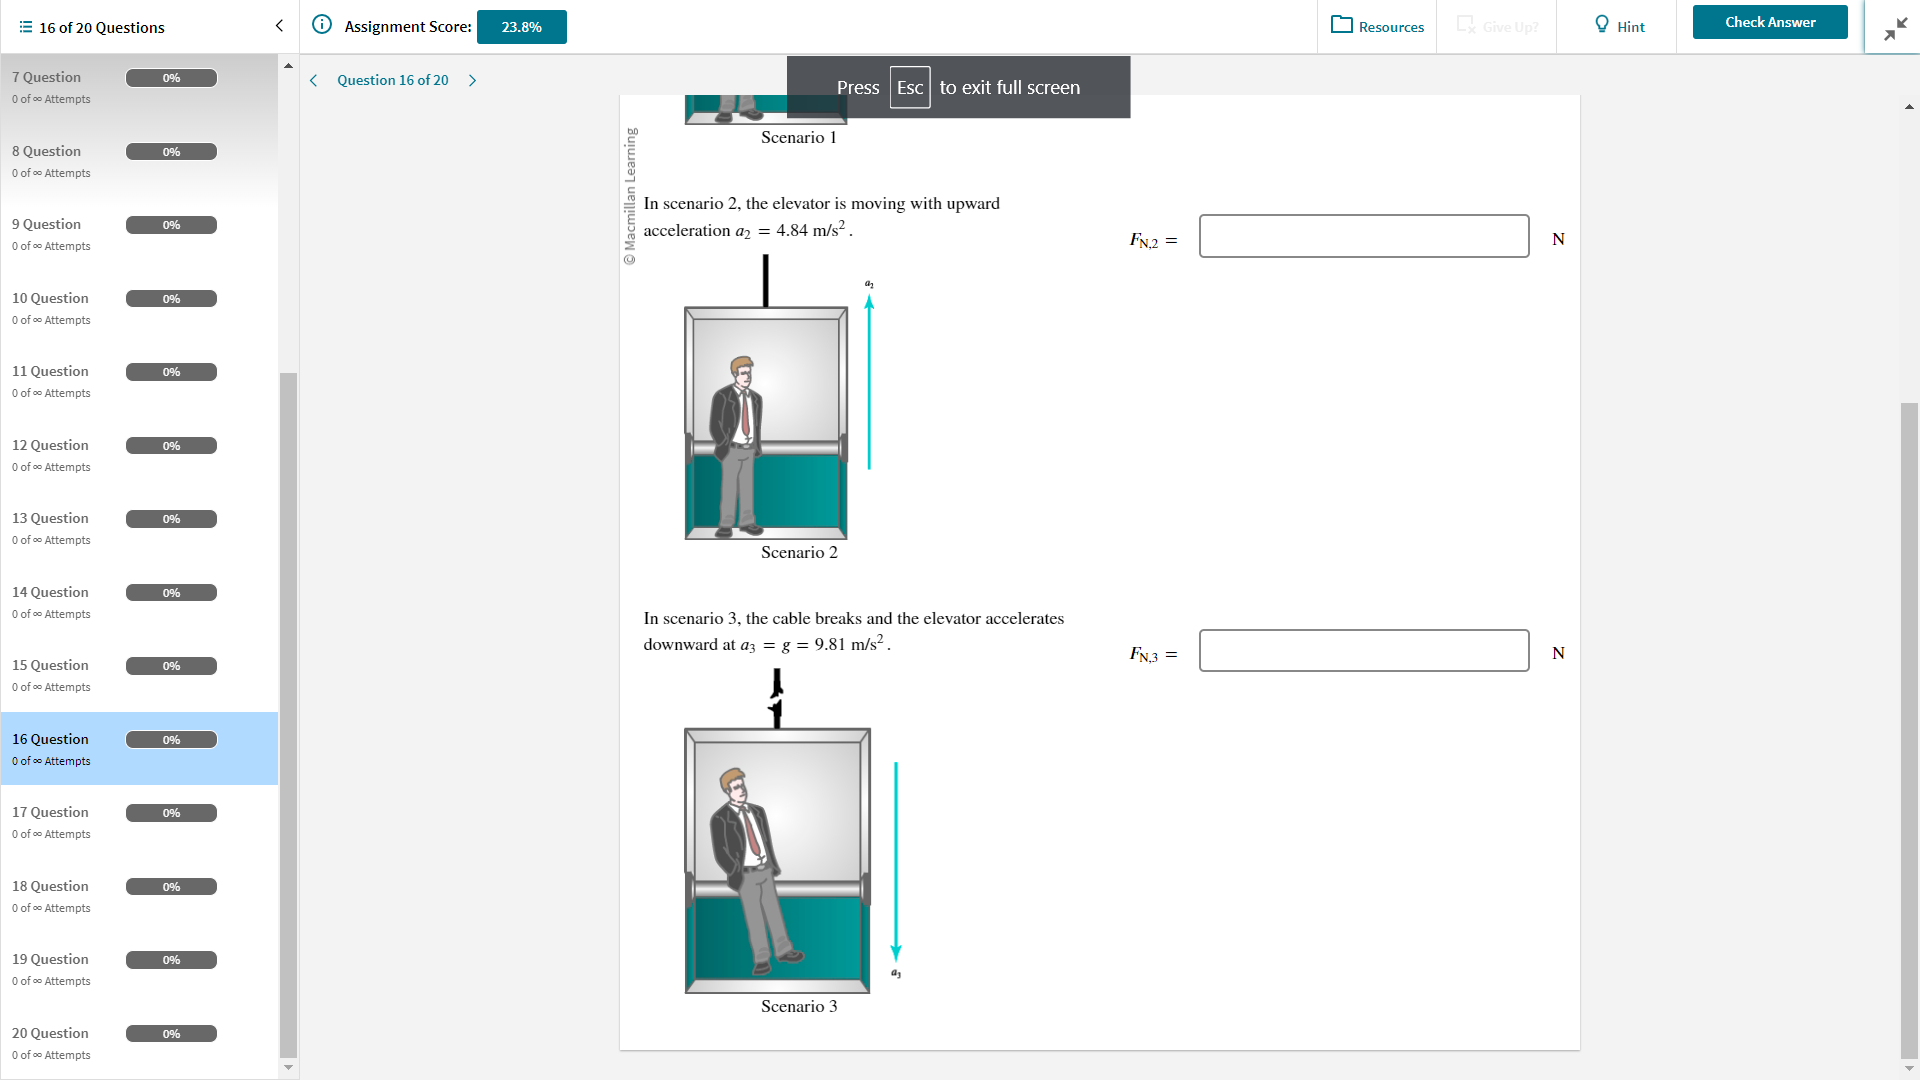Collapse the question sidebar with the chevron
The width and height of the screenshot is (1920, 1080).
(279, 26)
